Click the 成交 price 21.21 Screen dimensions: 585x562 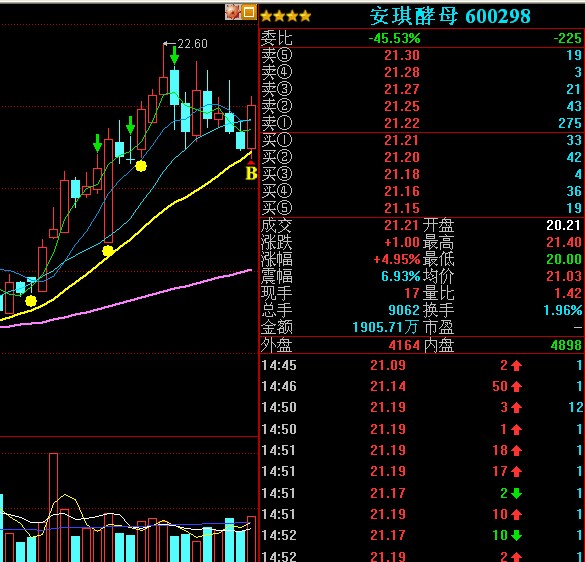(x=402, y=225)
